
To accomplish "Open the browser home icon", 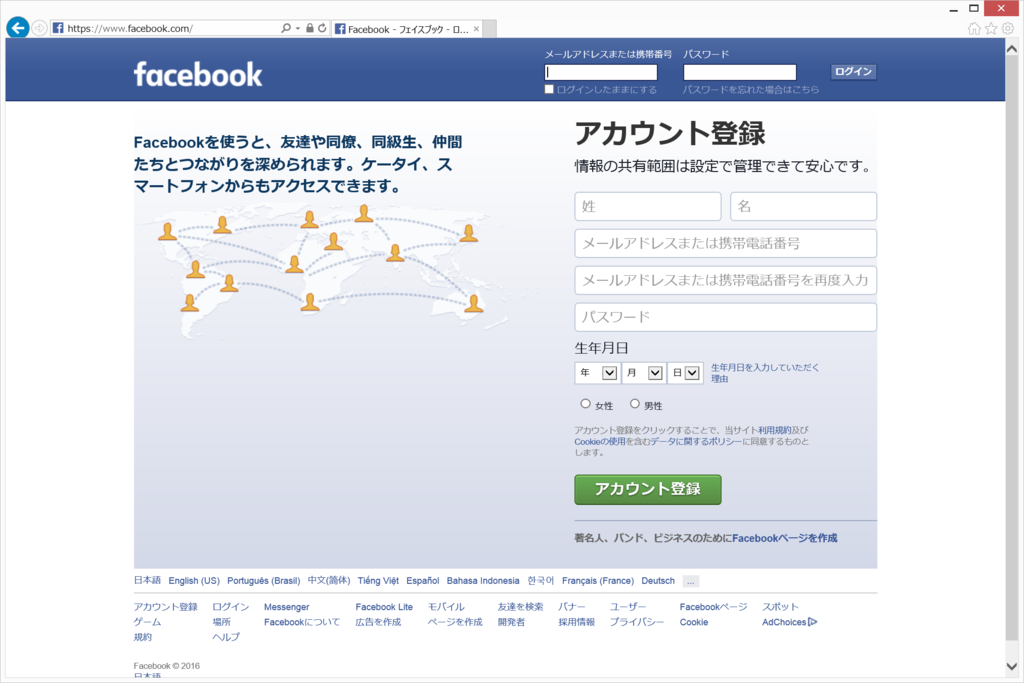I will click(974, 28).
